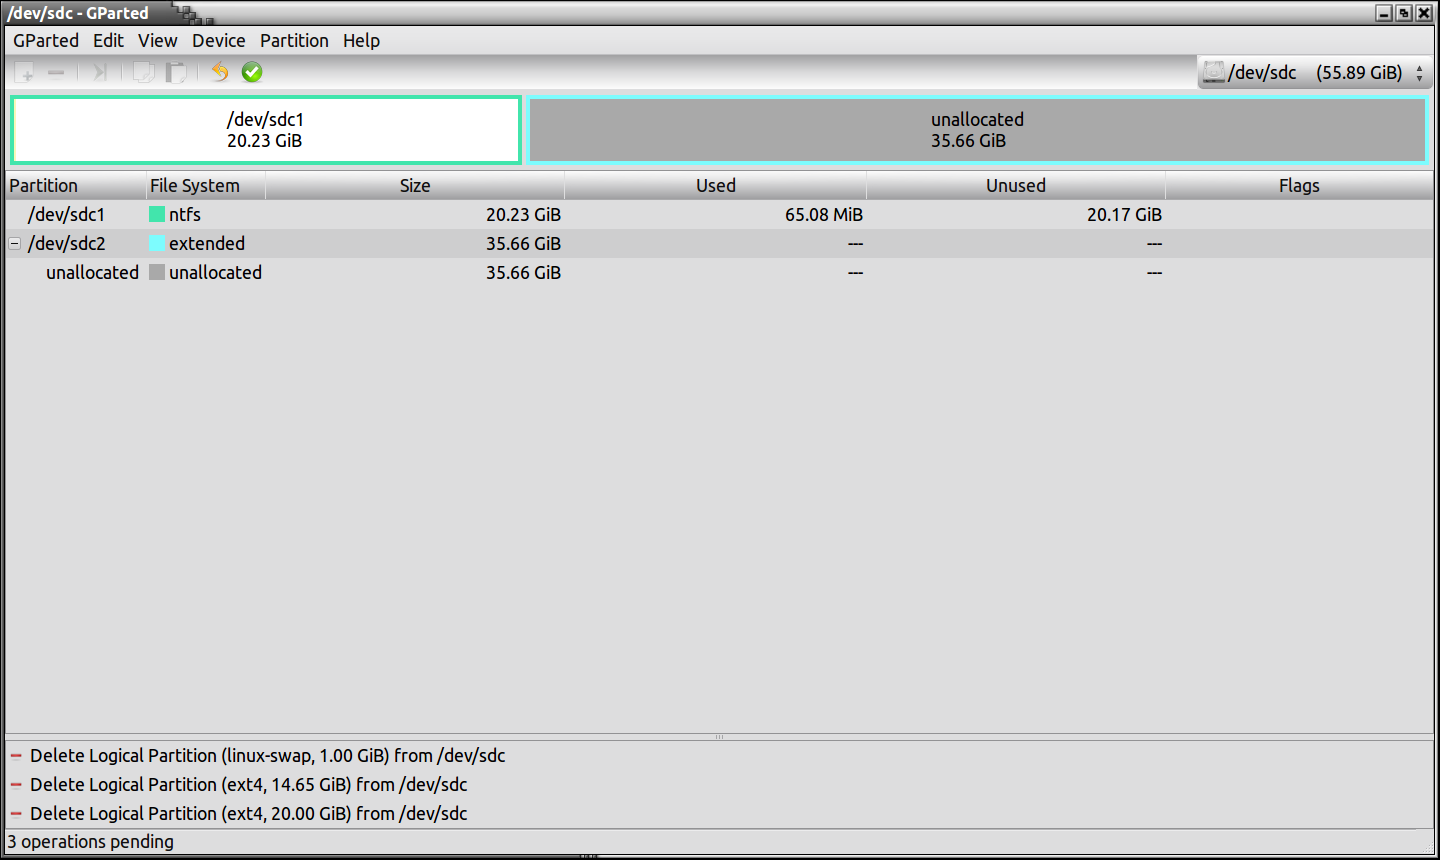Click the Apply All Operations green checkmark

[252, 72]
